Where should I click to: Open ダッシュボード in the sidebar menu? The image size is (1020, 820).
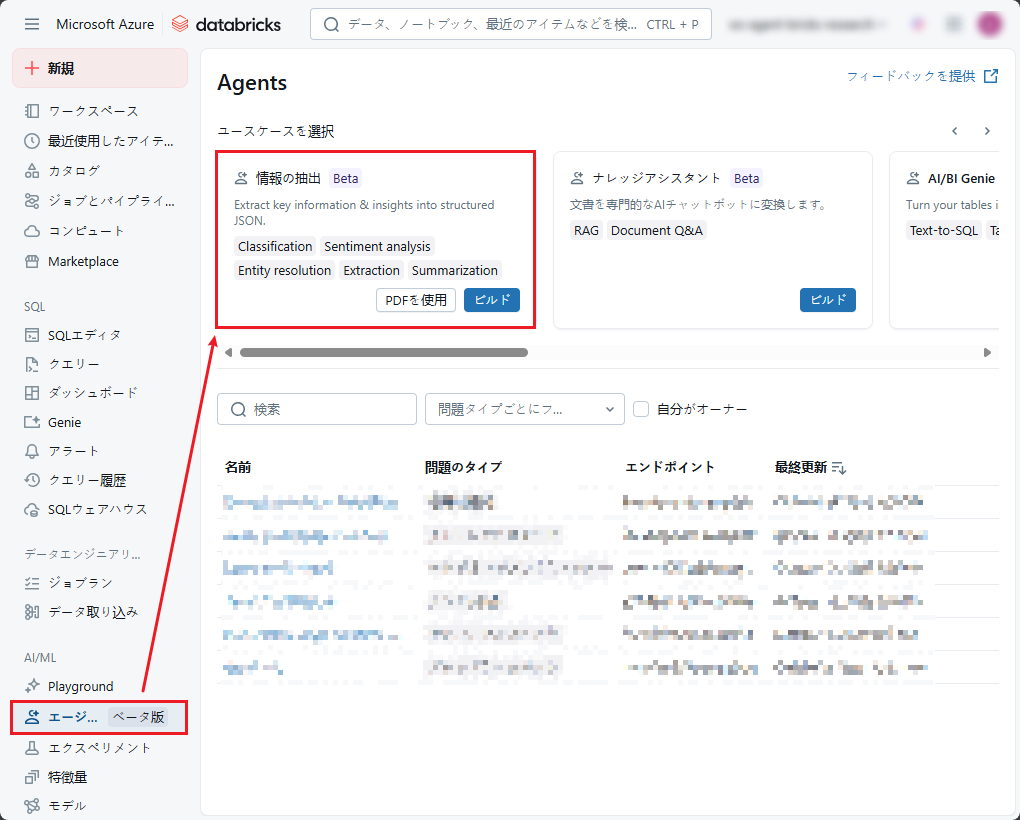pyautogui.click(x=93, y=393)
